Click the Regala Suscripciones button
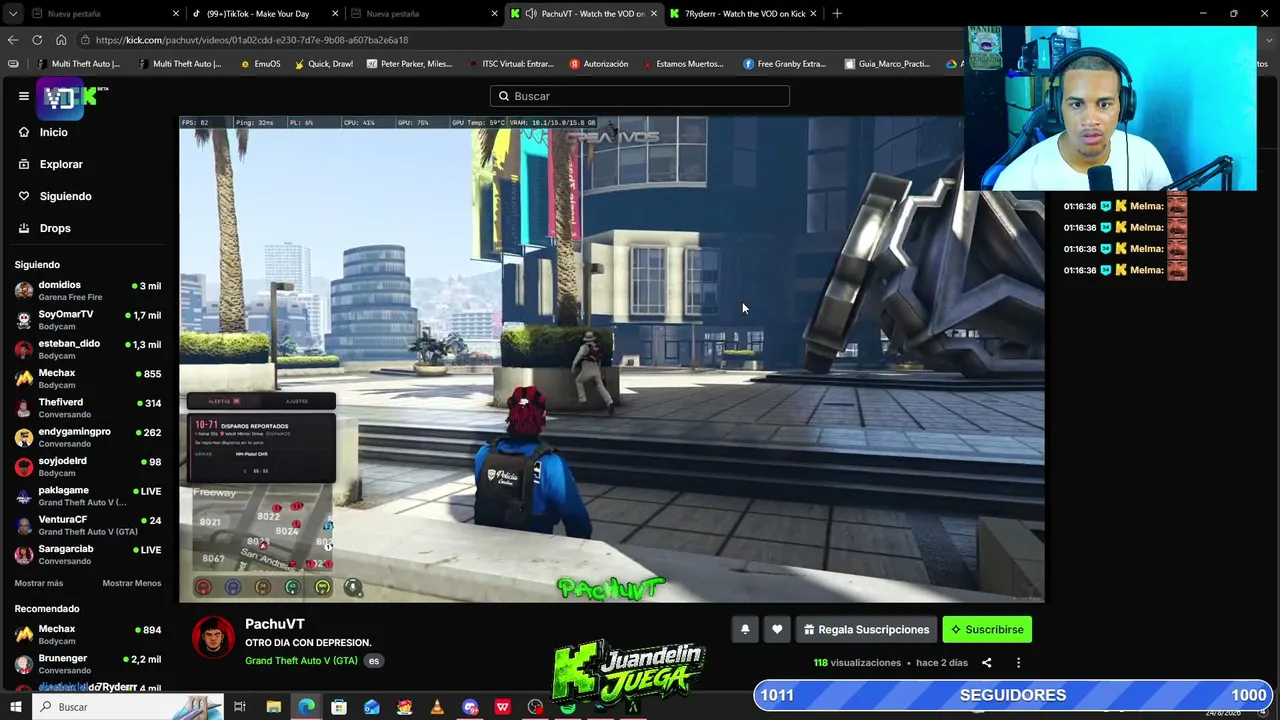Screen dimensions: 1280x720 [x=866, y=629]
